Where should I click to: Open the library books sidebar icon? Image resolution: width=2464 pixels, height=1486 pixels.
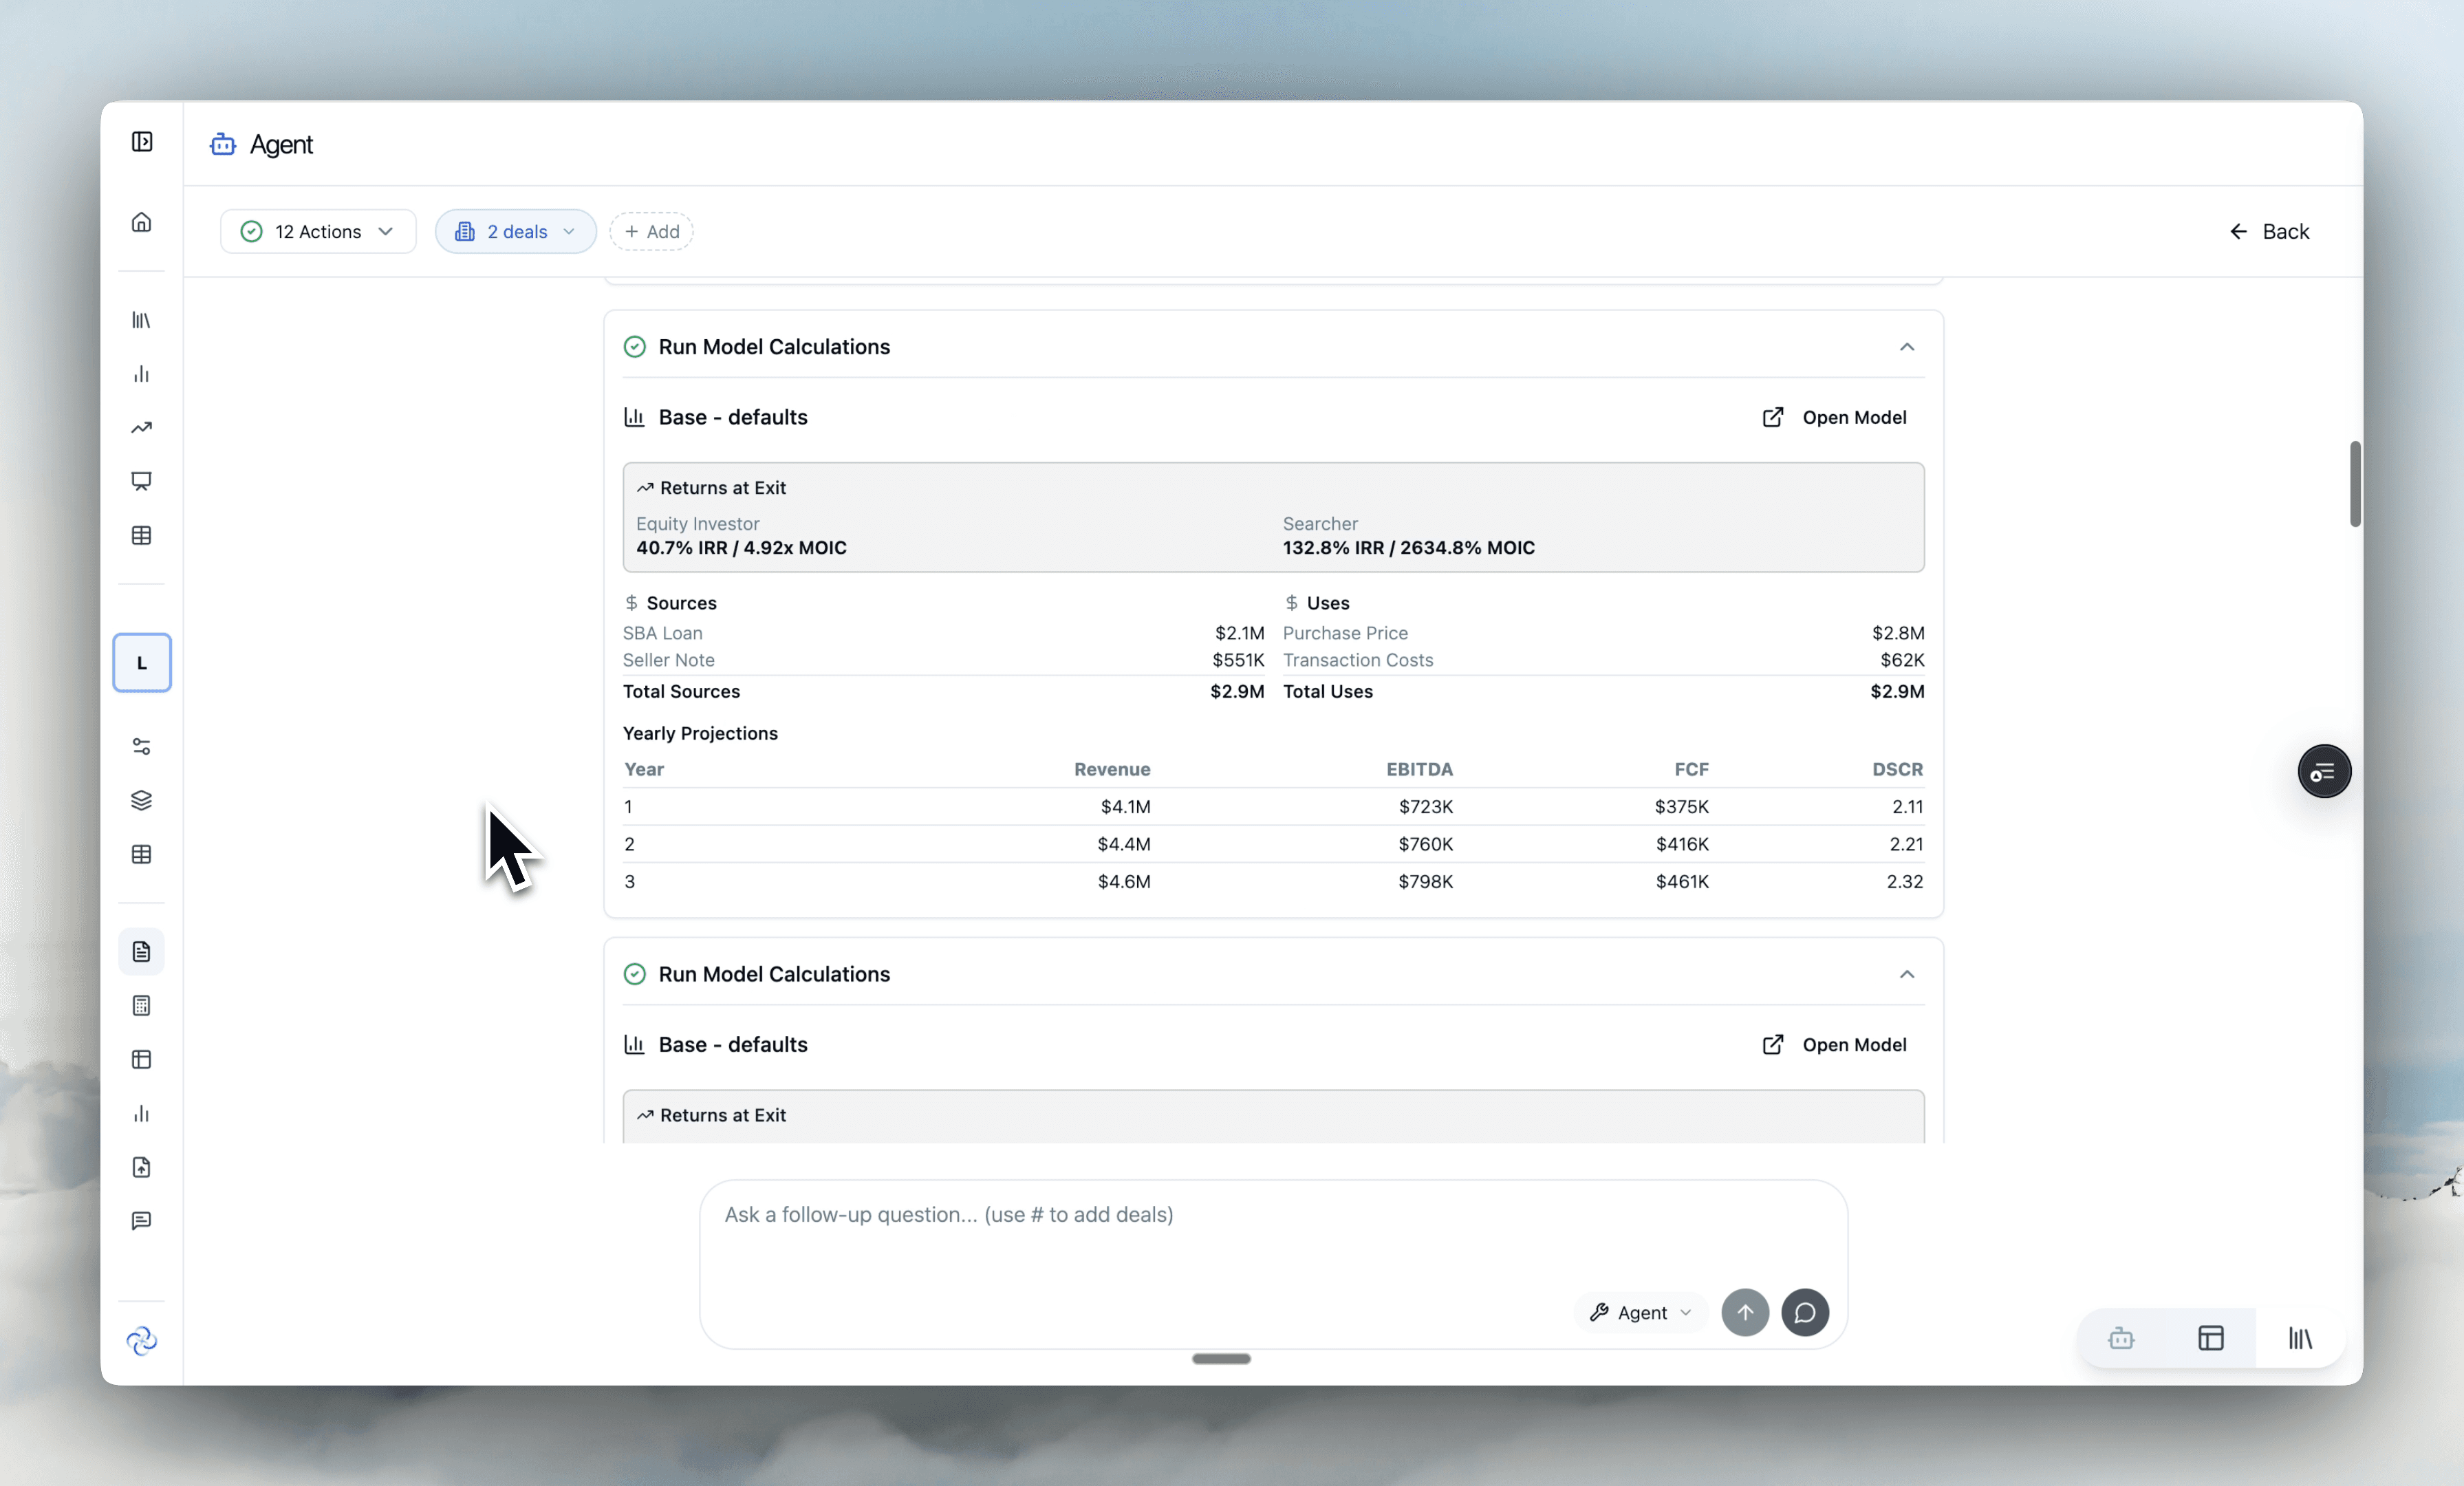pos(141,320)
